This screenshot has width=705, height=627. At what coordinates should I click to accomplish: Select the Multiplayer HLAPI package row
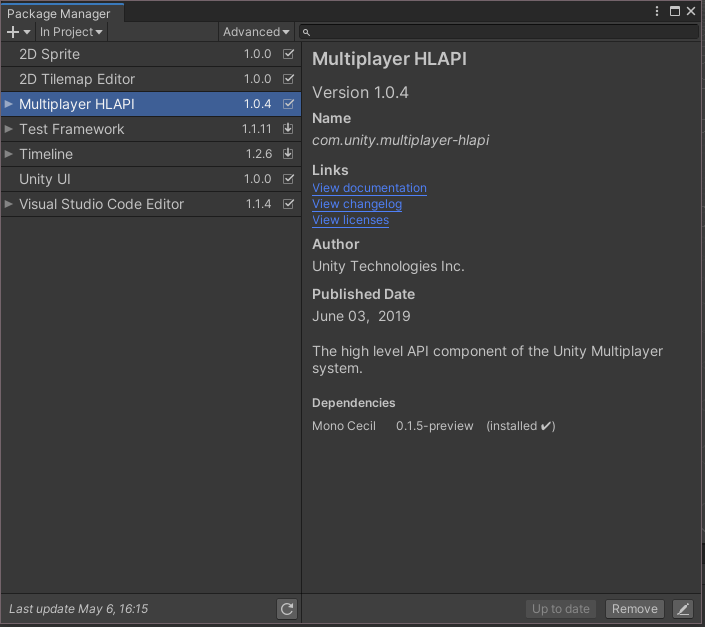coord(151,104)
